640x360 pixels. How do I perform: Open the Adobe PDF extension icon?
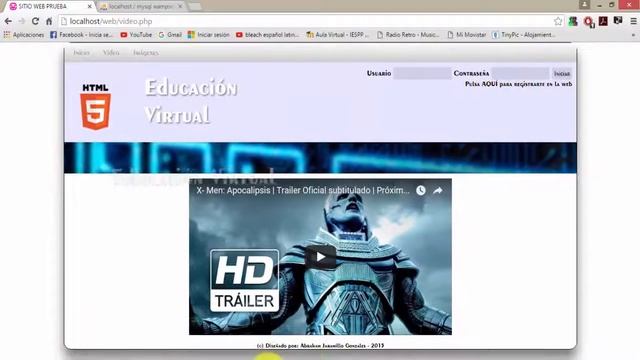tap(603, 21)
